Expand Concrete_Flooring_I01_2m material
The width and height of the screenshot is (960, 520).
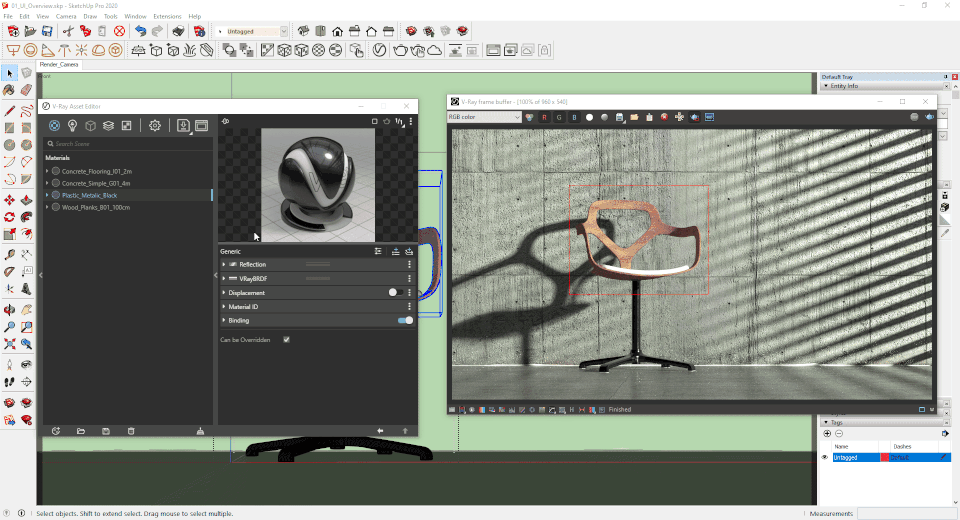point(47,171)
